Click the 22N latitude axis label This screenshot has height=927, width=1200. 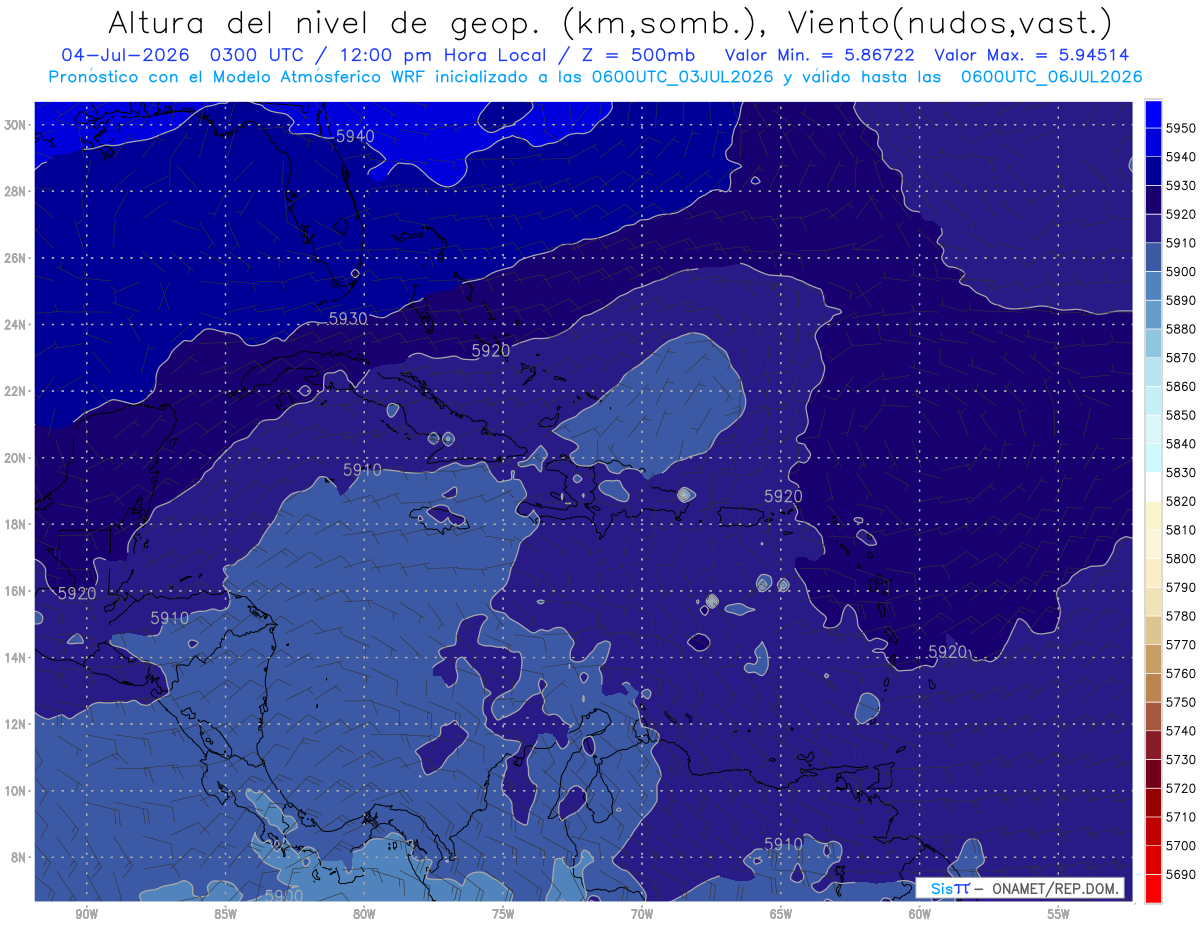coord(15,391)
